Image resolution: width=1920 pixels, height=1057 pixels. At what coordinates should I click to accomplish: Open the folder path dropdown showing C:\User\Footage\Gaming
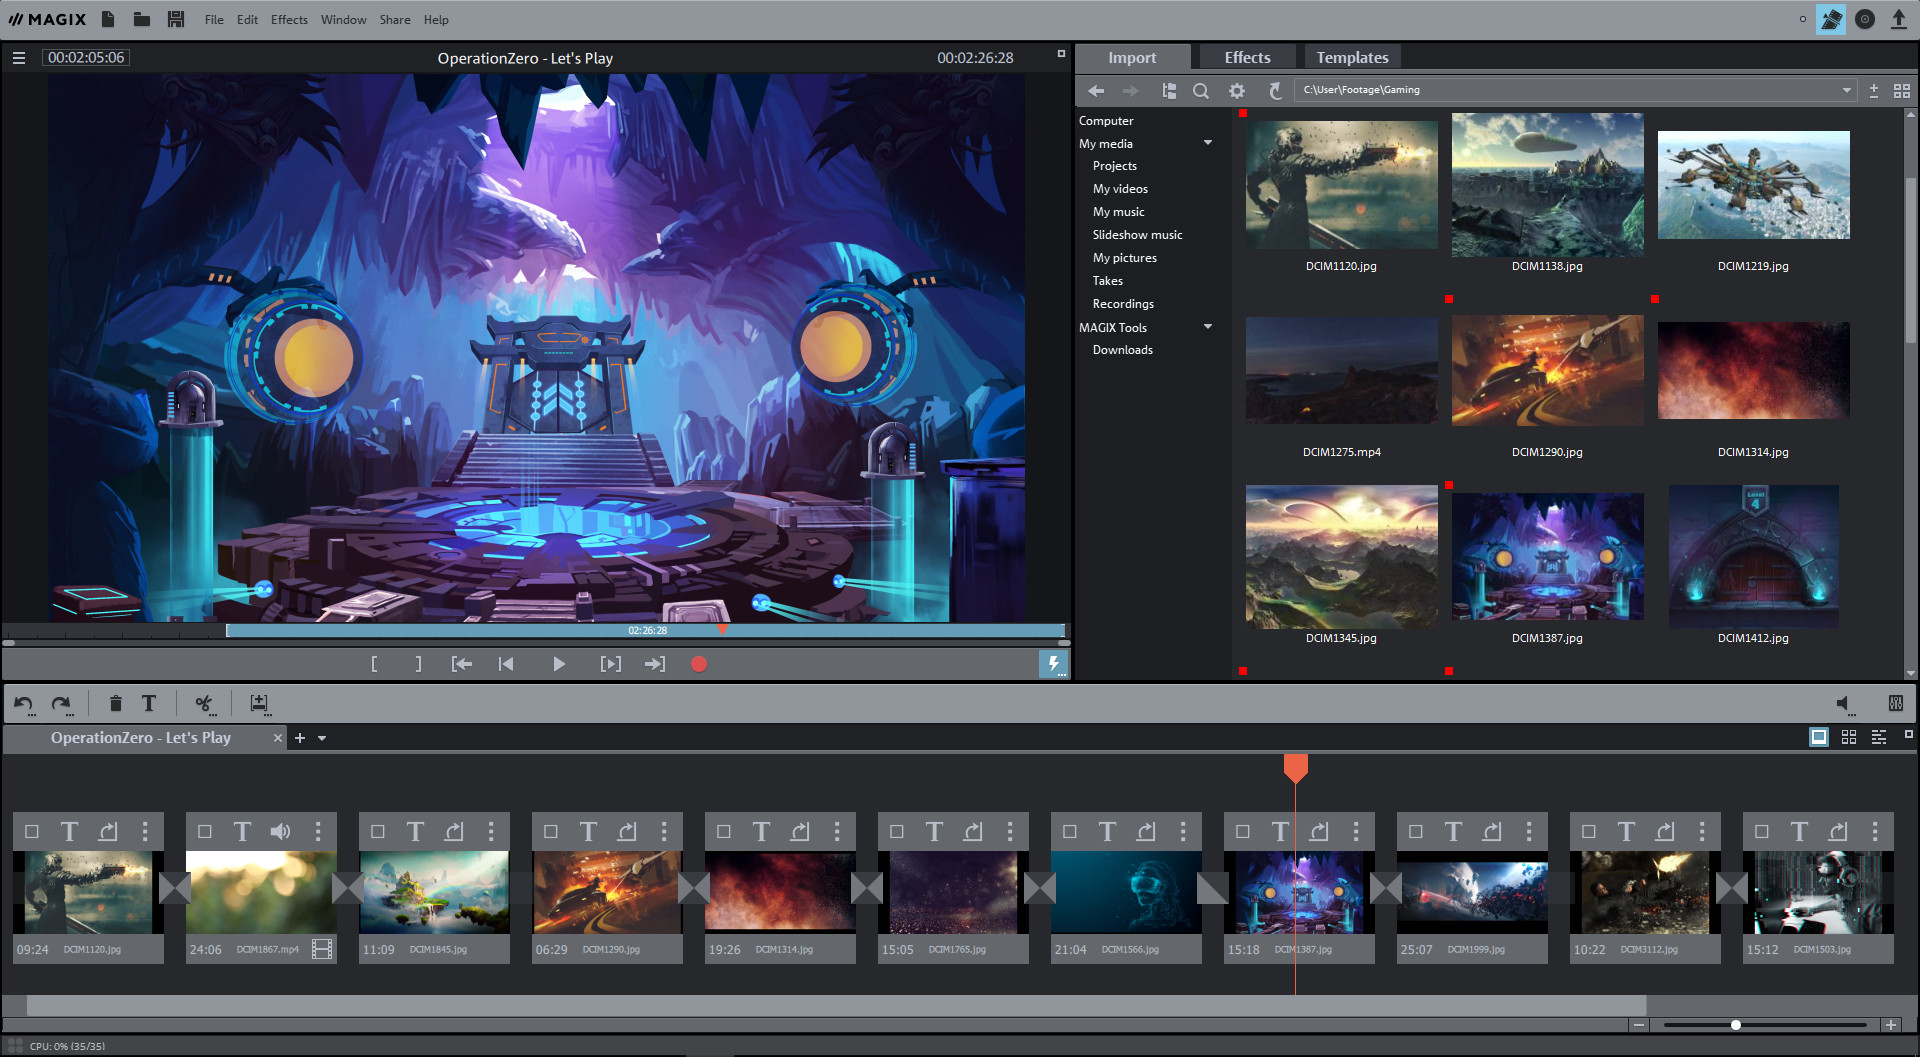tap(1845, 90)
